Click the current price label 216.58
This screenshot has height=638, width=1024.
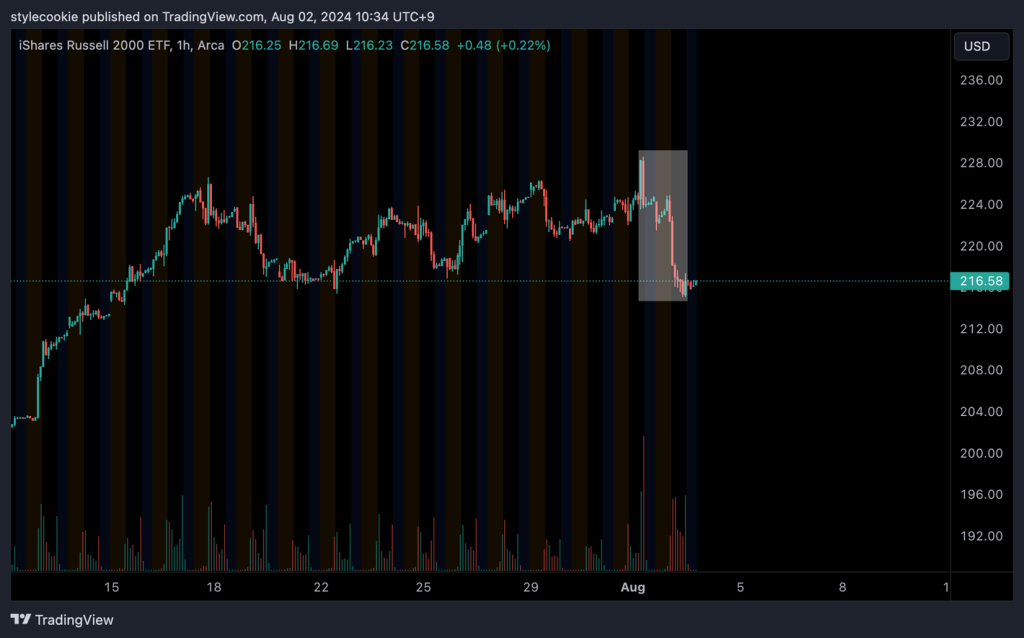tap(980, 282)
